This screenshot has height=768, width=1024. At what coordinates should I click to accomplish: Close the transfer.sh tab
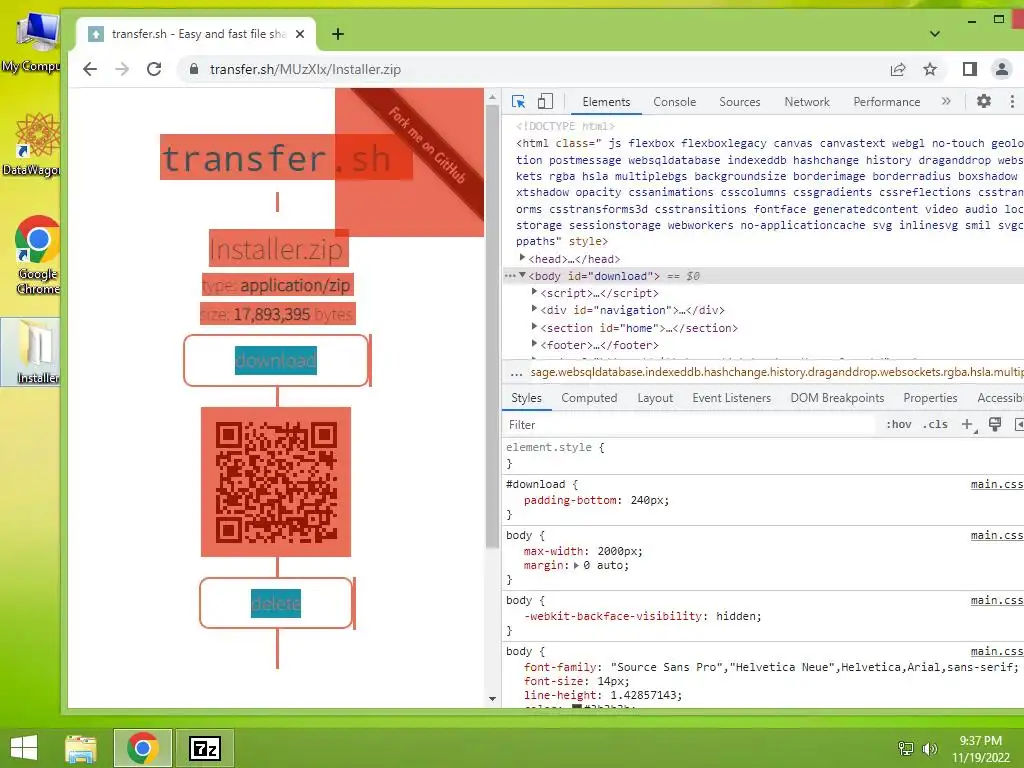(300, 34)
